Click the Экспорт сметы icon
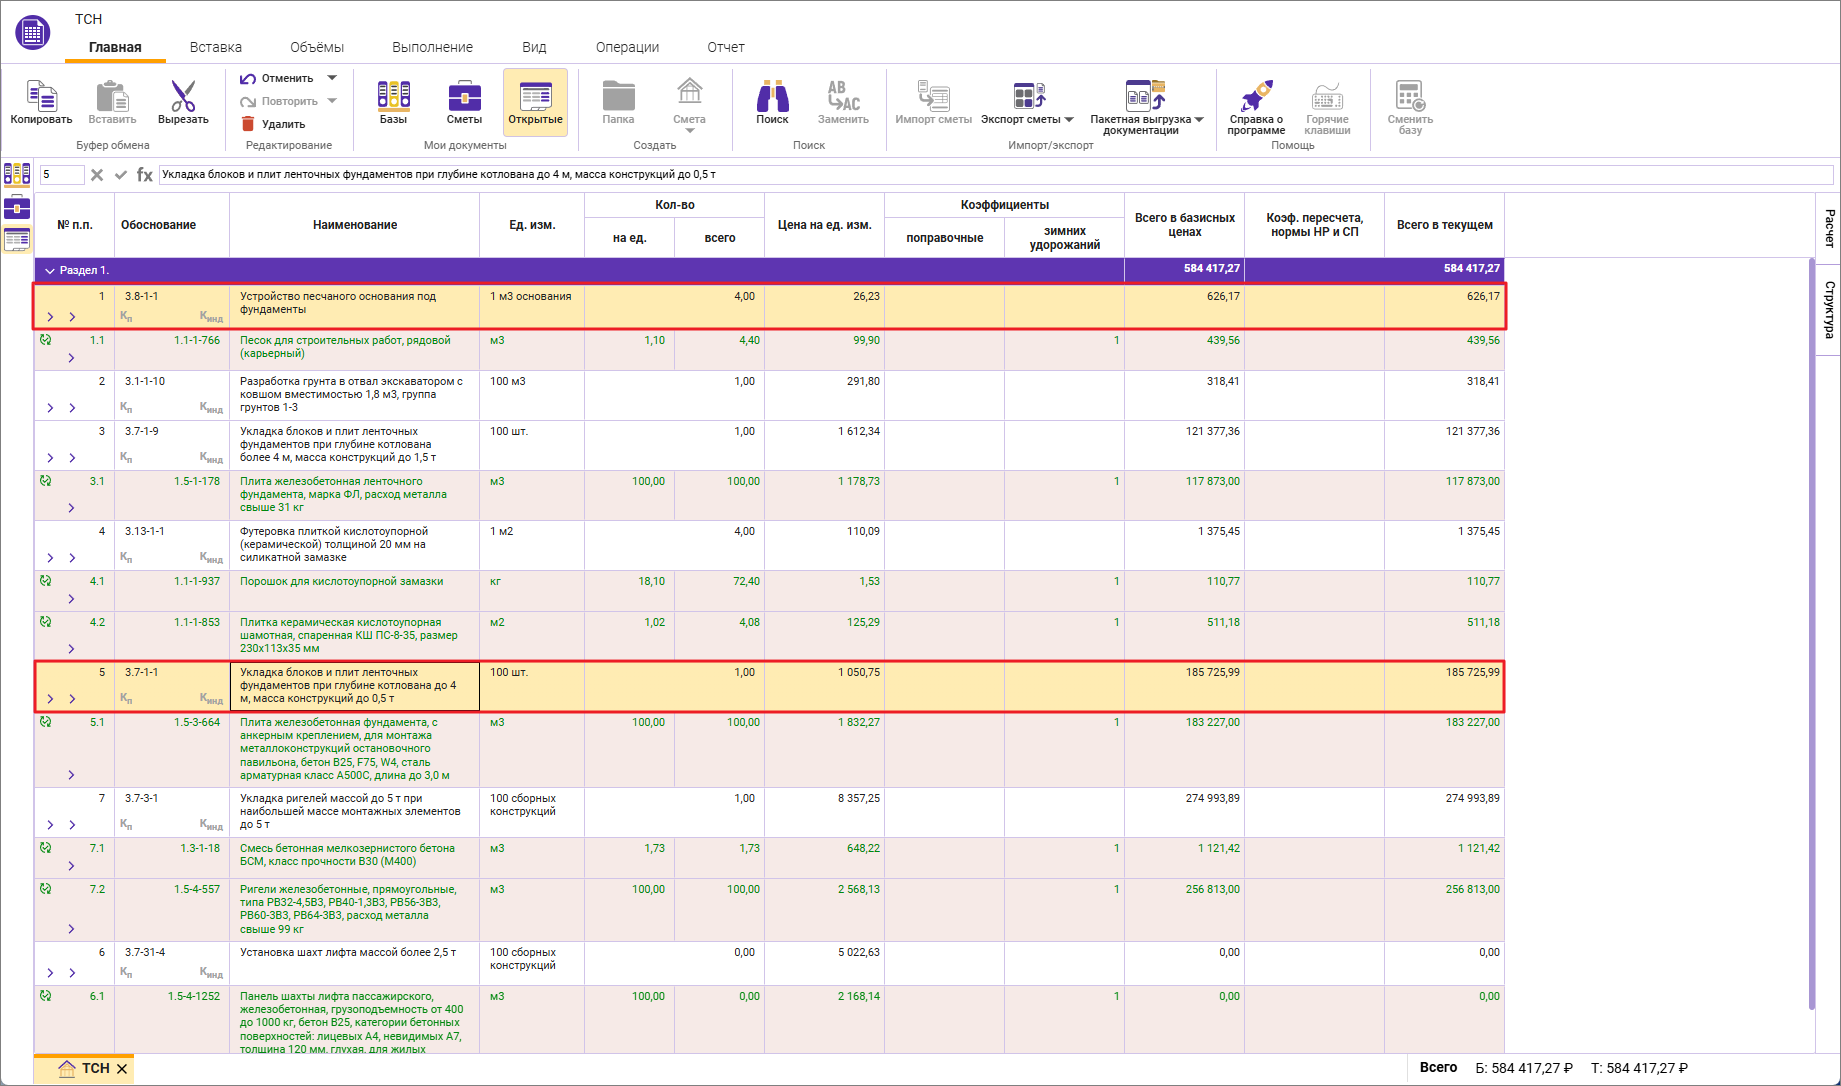Viewport: 1841px width, 1086px height. click(1027, 97)
